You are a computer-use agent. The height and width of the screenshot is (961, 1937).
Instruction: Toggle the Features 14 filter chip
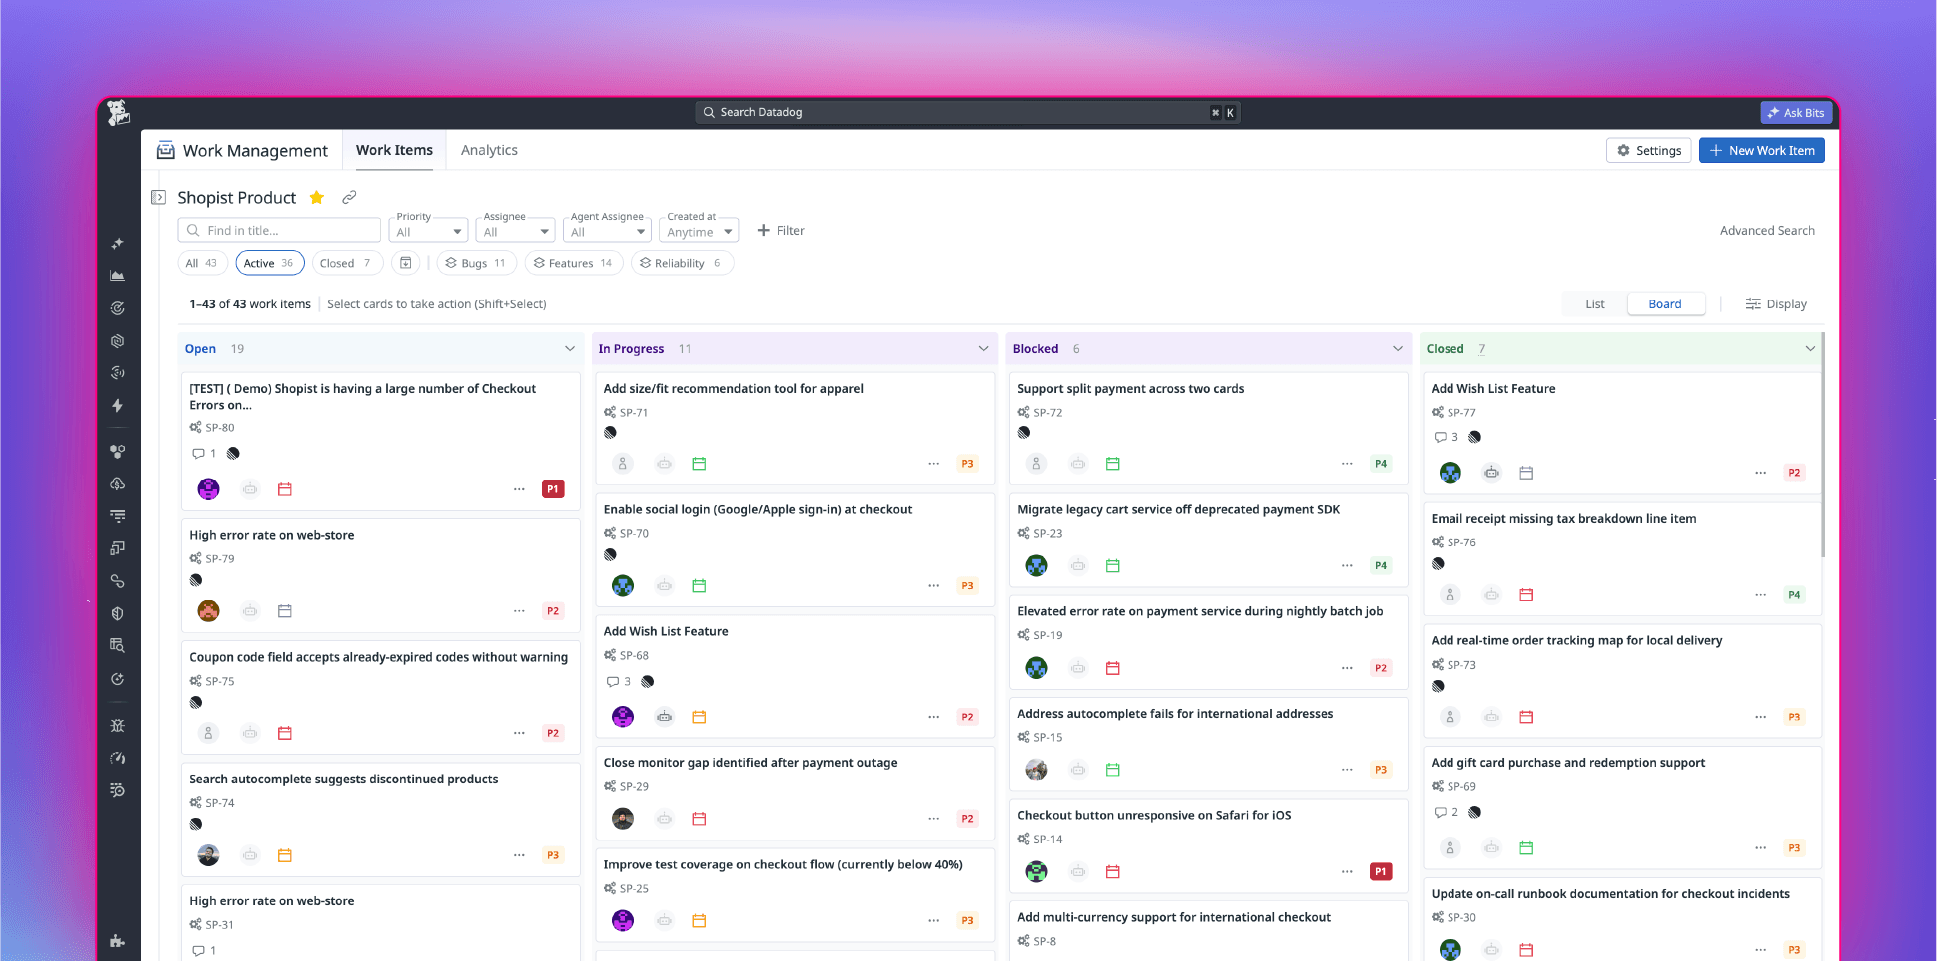click(x=573, y=263)
